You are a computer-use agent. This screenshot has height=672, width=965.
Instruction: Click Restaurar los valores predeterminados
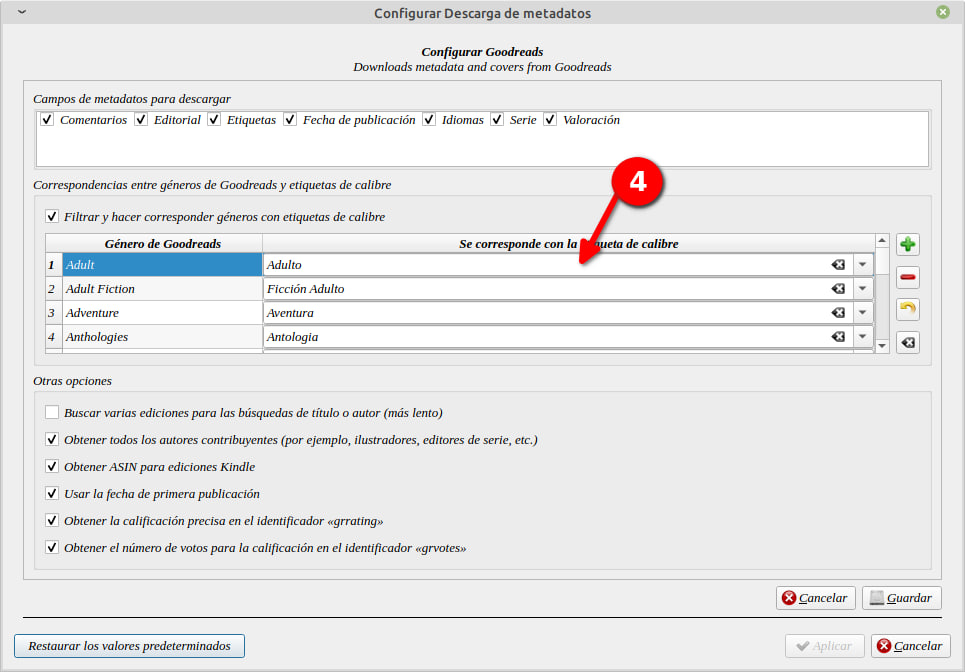coord(129,646)
